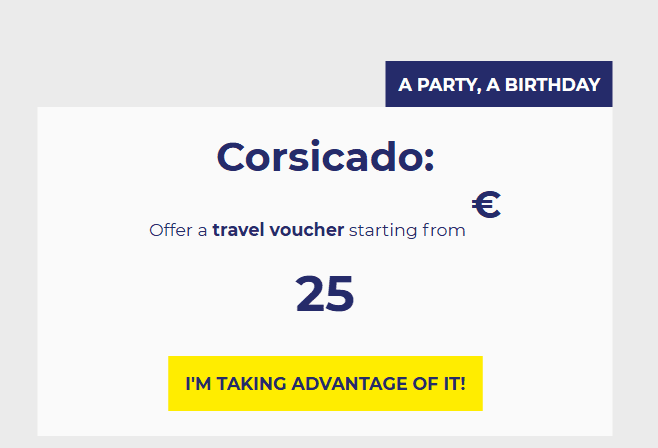Click the digit 5 in the price

point(341,294)
